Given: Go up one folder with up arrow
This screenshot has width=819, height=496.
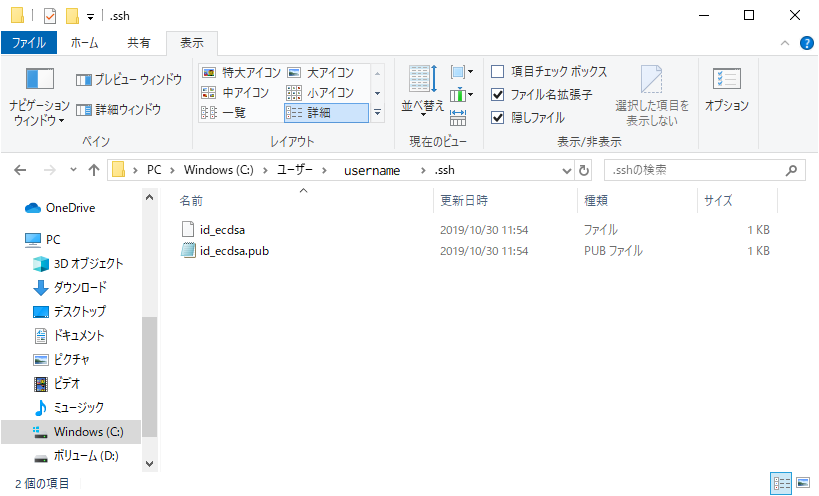Looking at the screenshot, I should (94, 170).
